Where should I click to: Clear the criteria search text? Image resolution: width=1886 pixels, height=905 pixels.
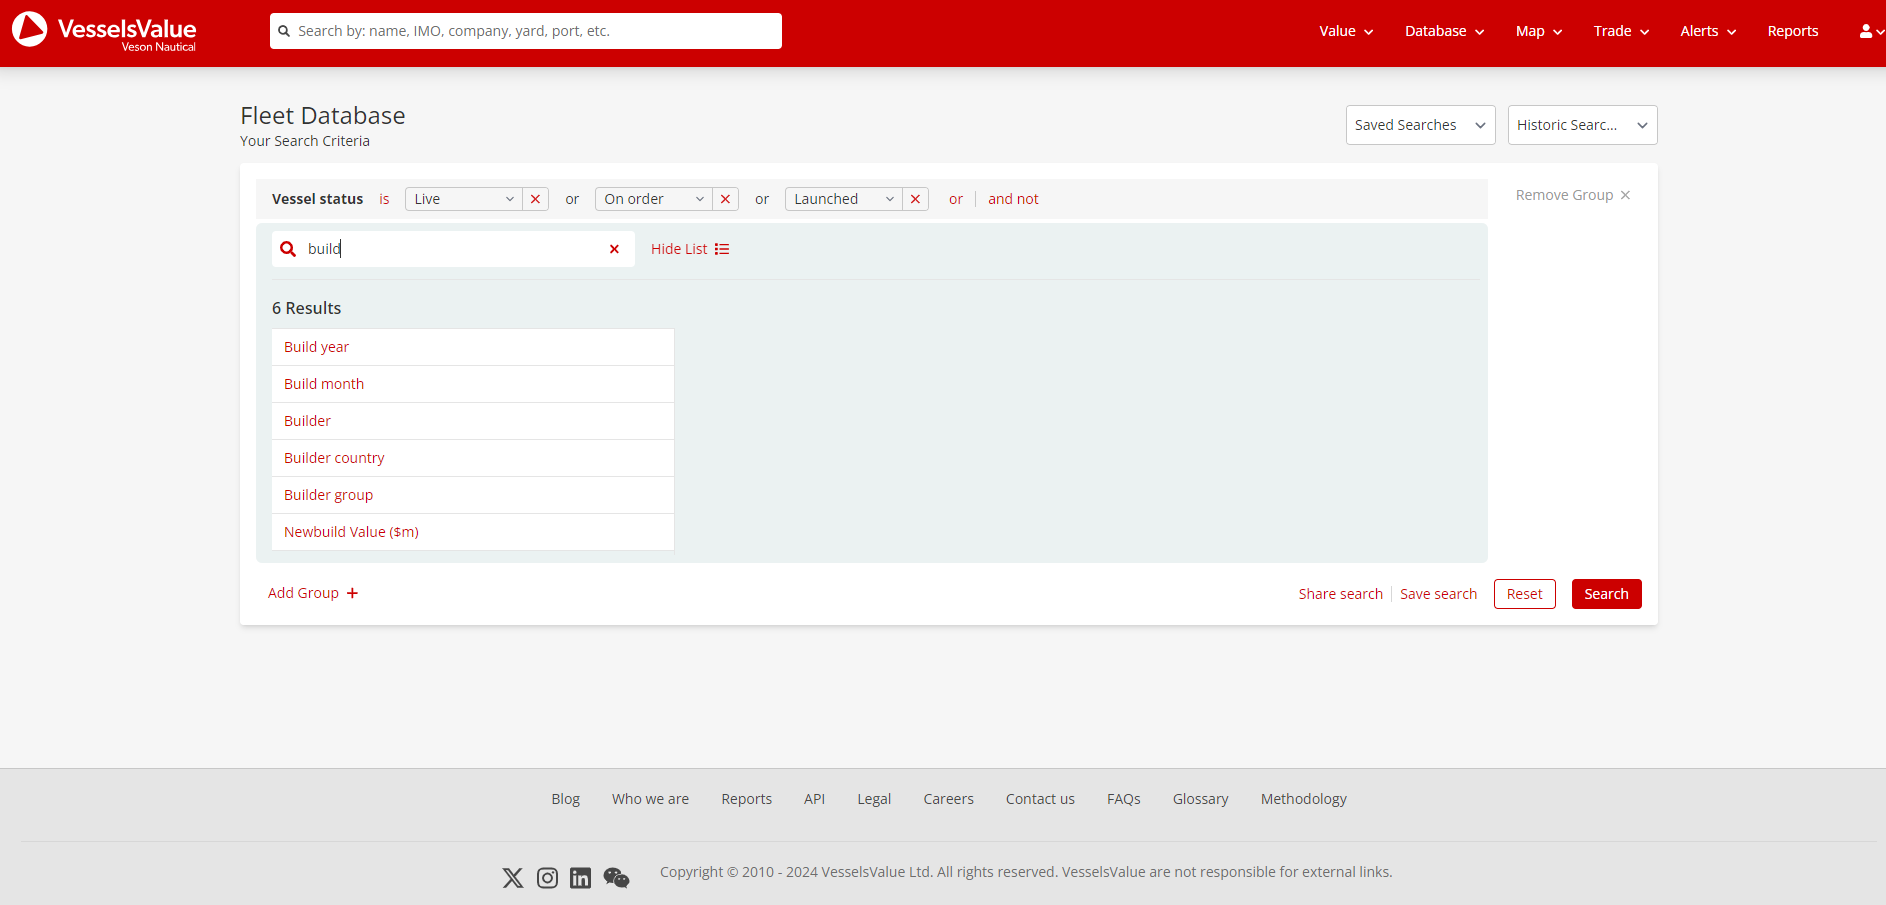click(x=614, y=249)
